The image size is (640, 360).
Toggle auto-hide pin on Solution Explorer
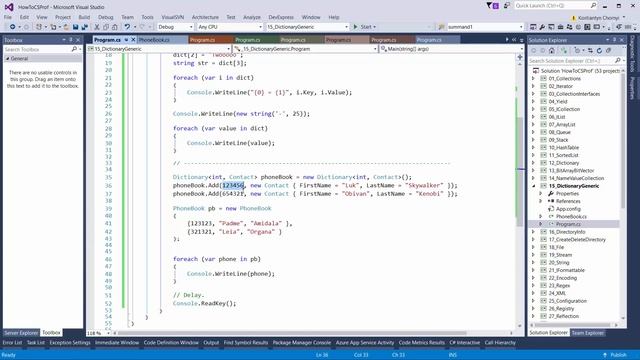615,40
